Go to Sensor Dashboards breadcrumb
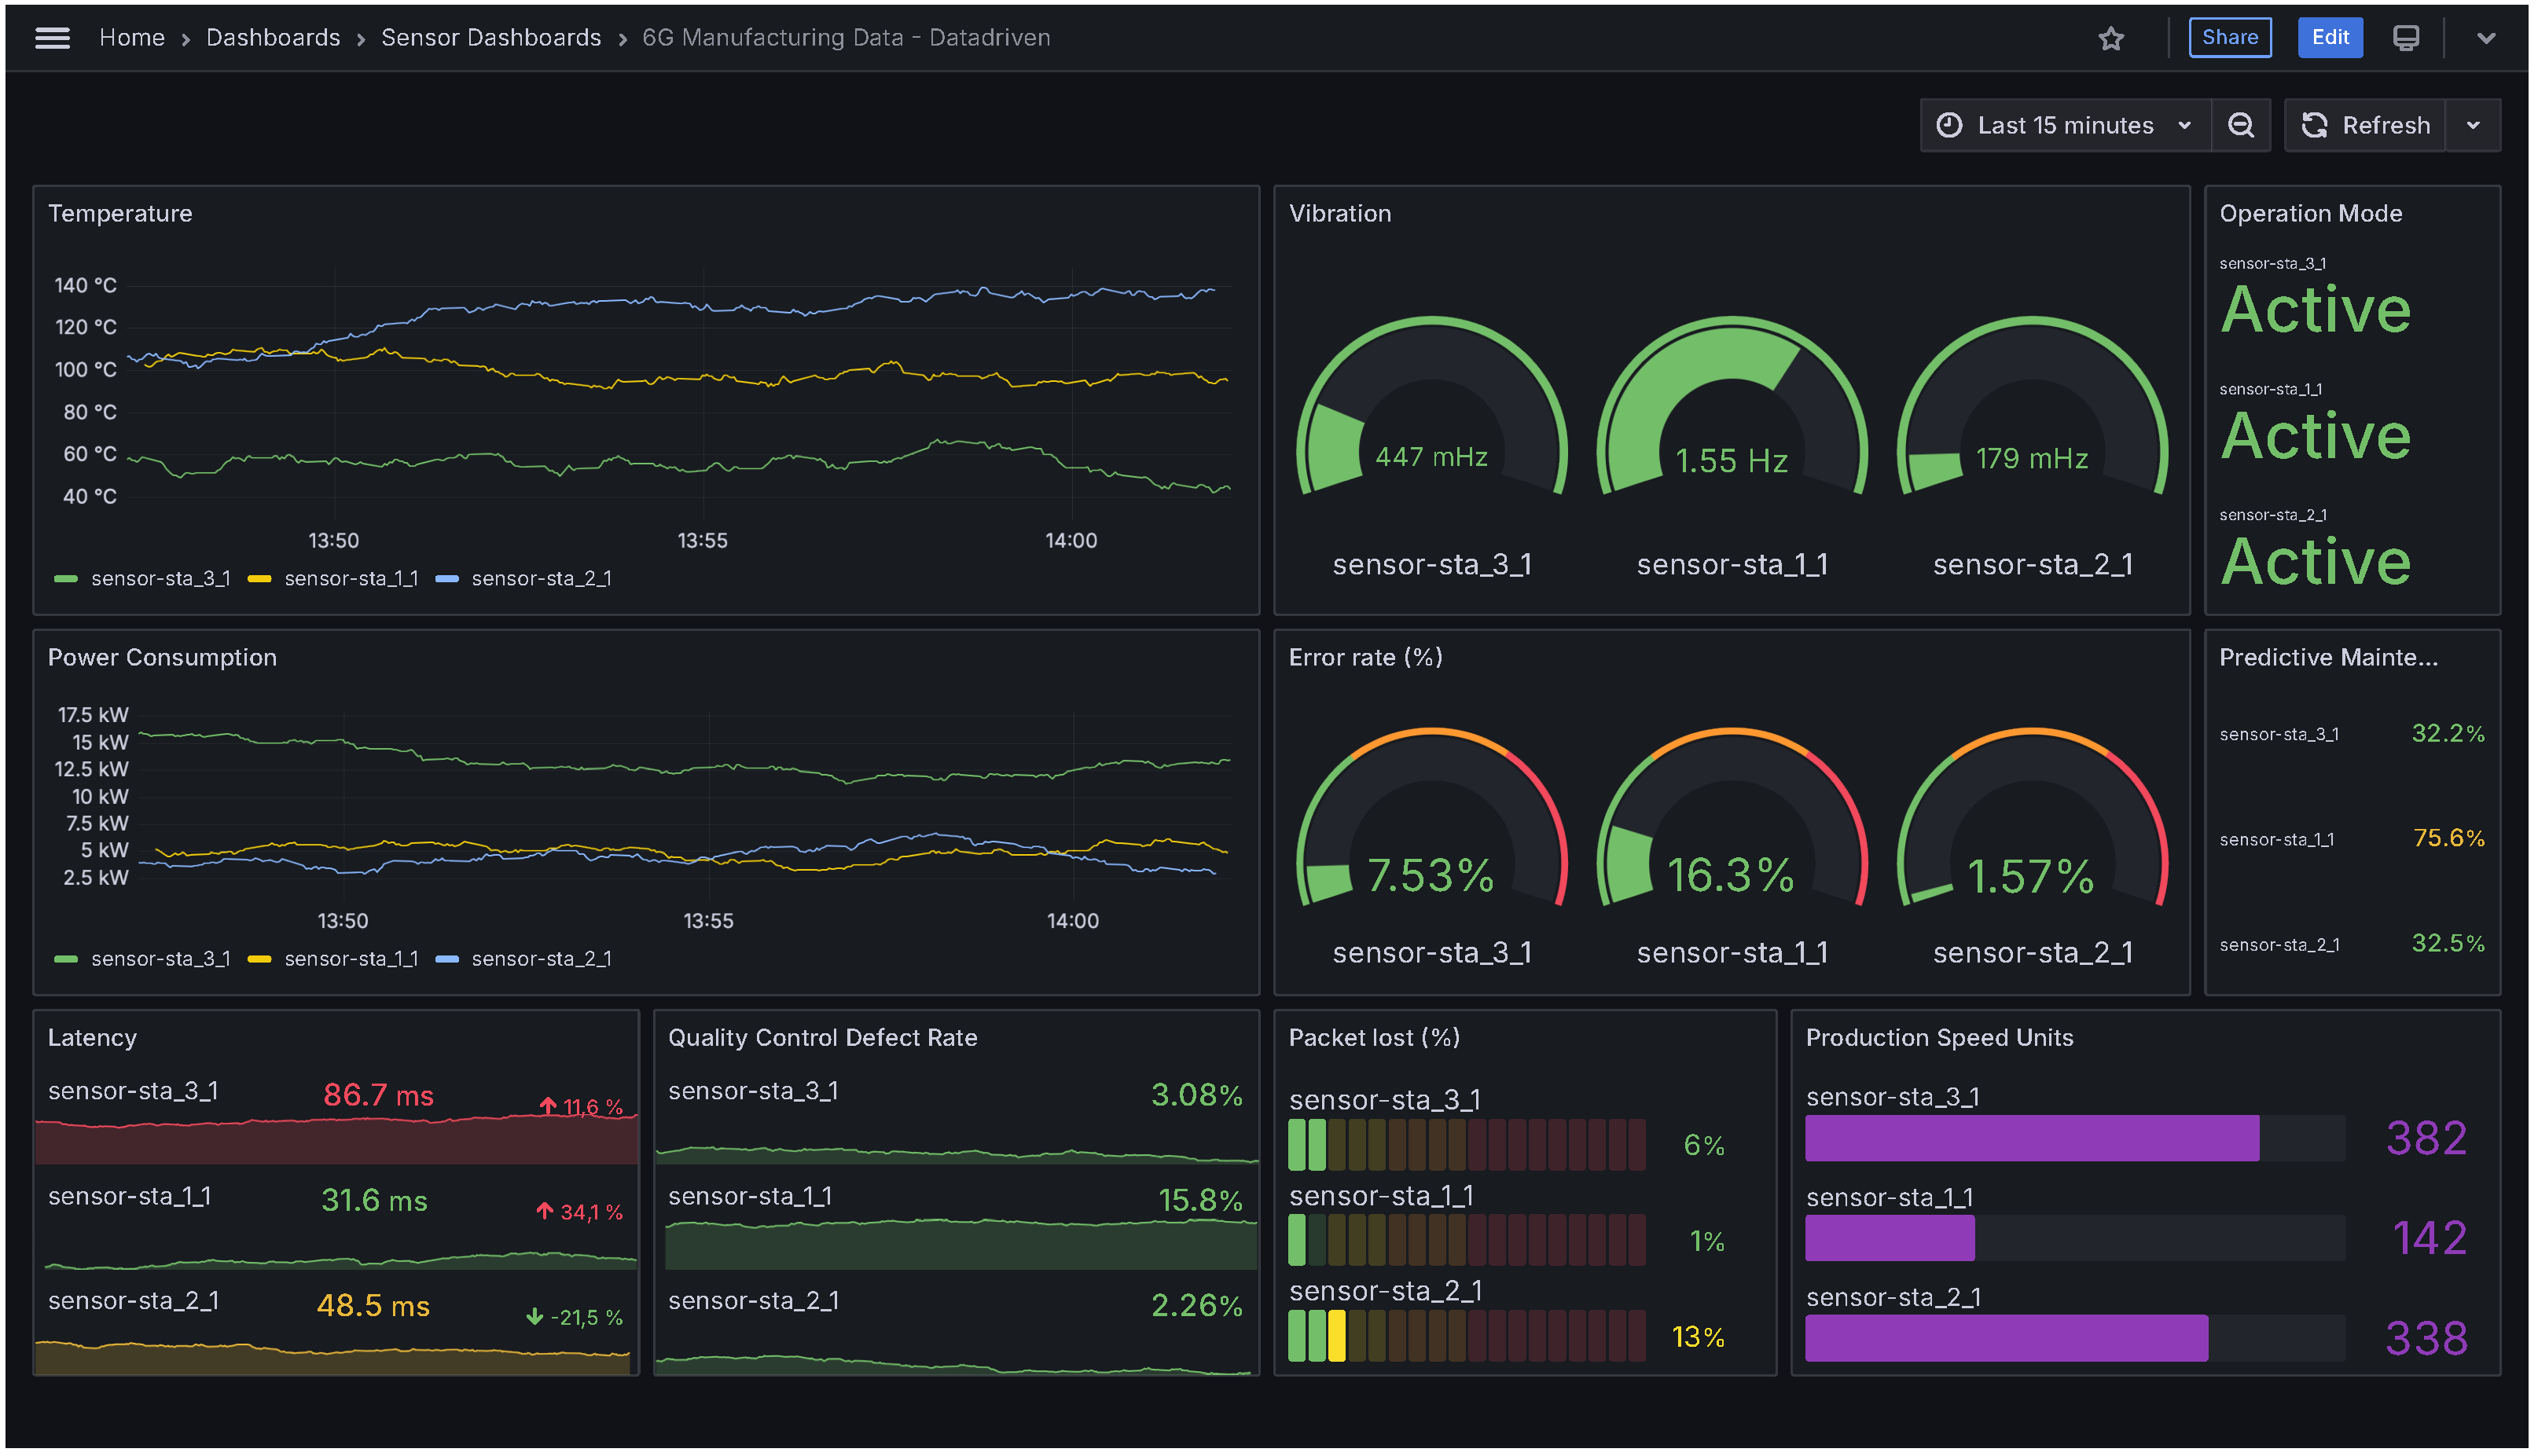Viewport: 2538px width, 1456px height. (x=490, y=38)
